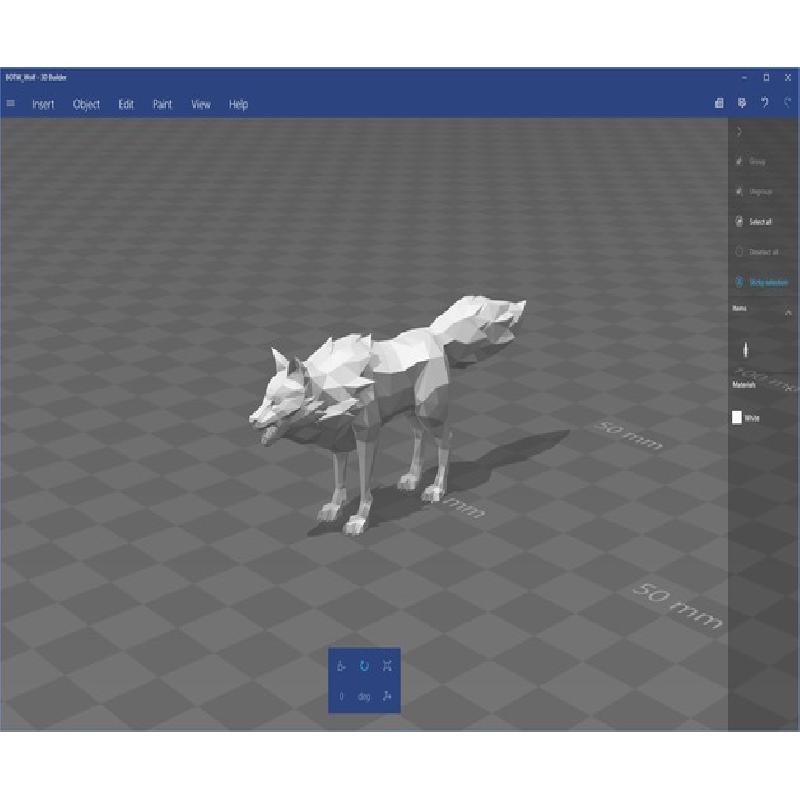Open the hamburger navigation menu
The image size is (800, 800).
point(11,104)
